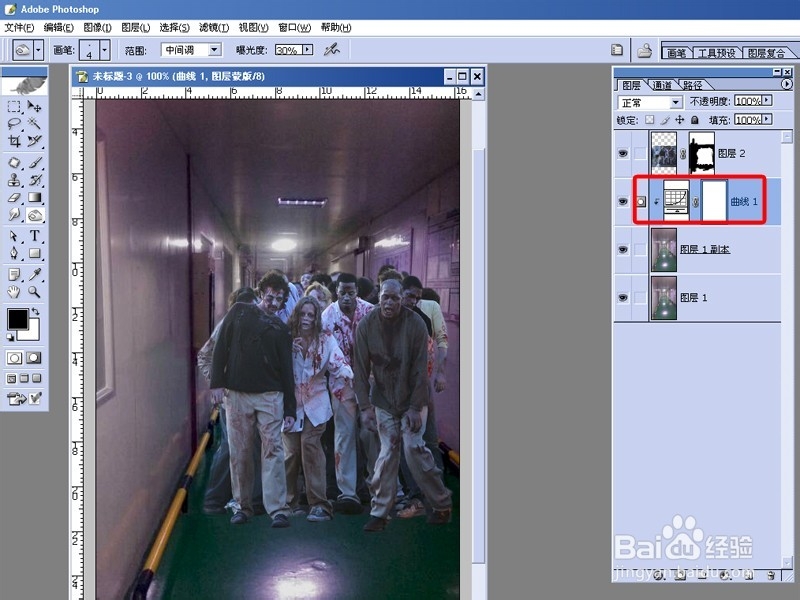Image resolution: width=800 pixels, height=600 pixels.
Task: Hide the 曲线 1 curves layer with its eye icon
Action: coord(623,202)
